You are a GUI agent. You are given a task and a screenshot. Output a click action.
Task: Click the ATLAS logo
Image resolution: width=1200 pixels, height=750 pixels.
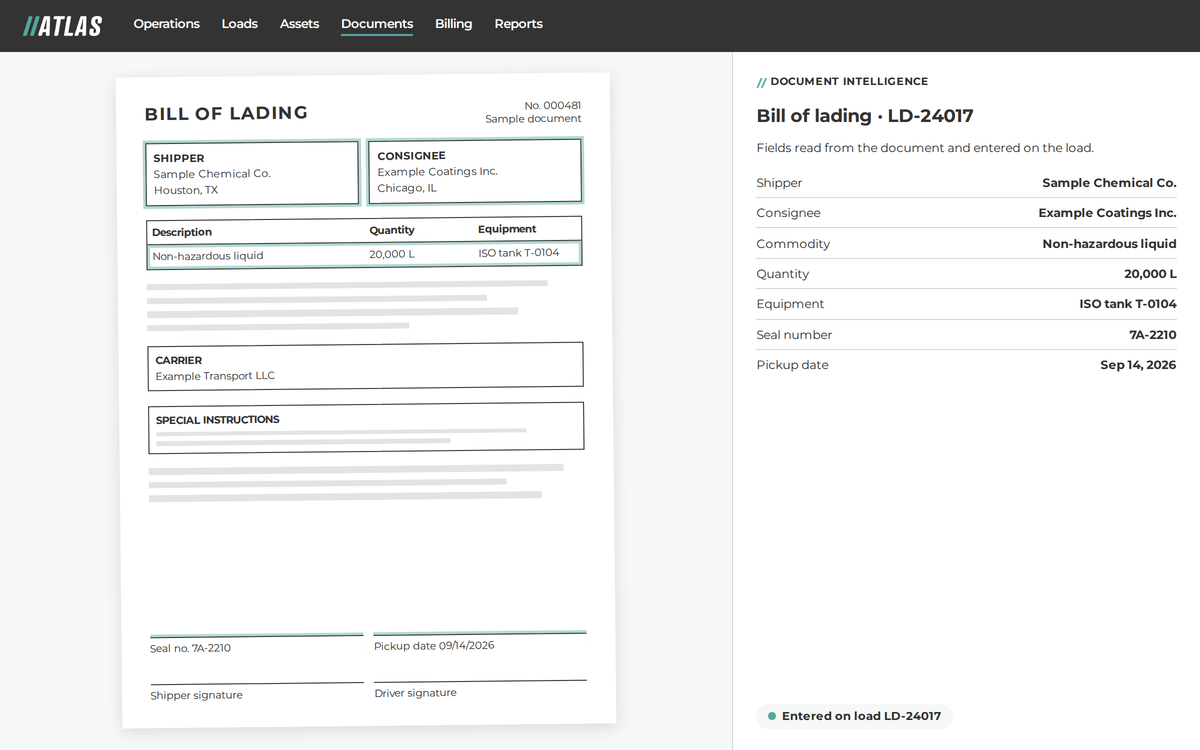[x=62, y=25]
